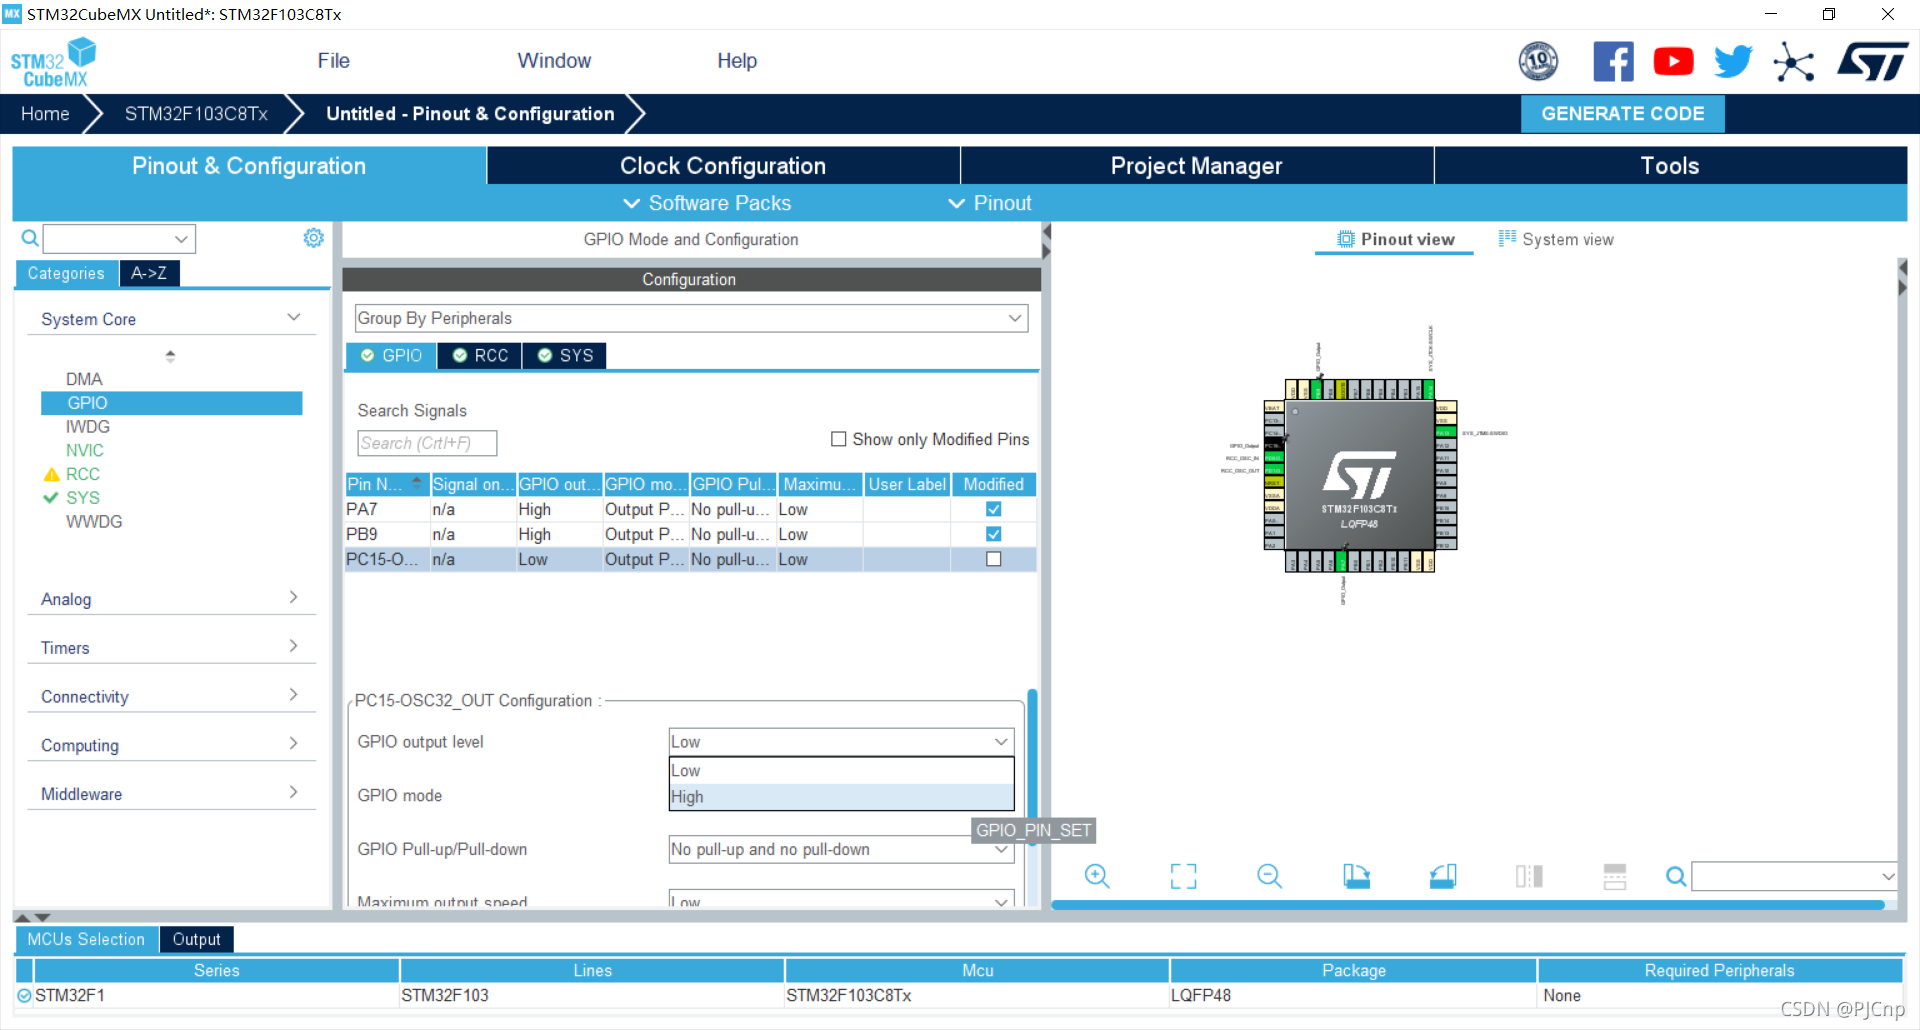Open the categories search combo box
Viewport: 1920px width, 1030px height.
click(x=119, y=238)
